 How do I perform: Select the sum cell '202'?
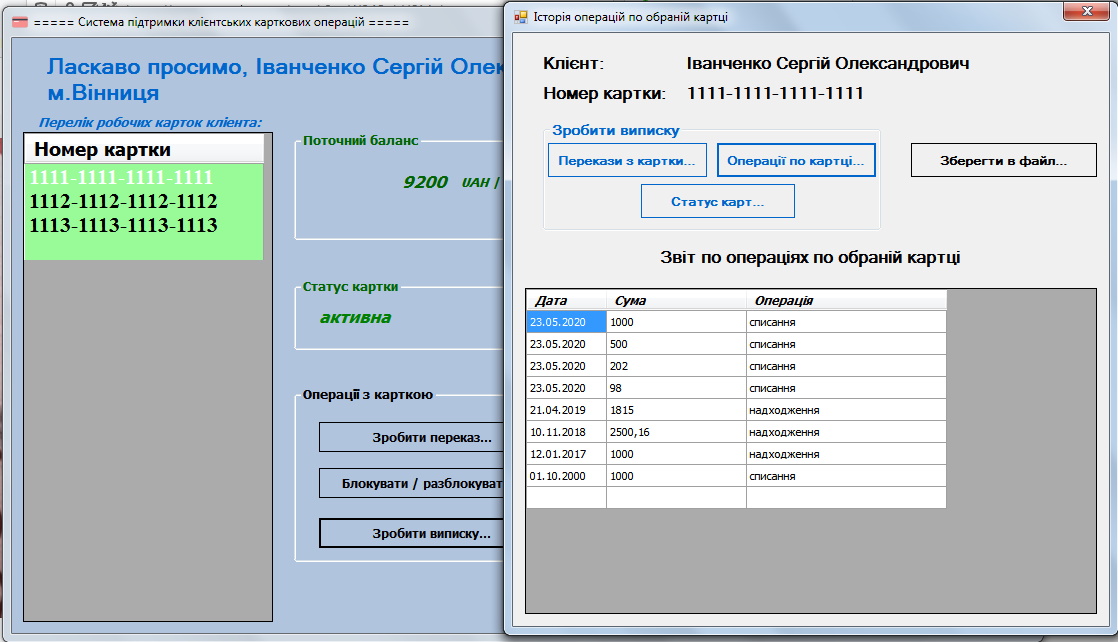click(676, 366)
